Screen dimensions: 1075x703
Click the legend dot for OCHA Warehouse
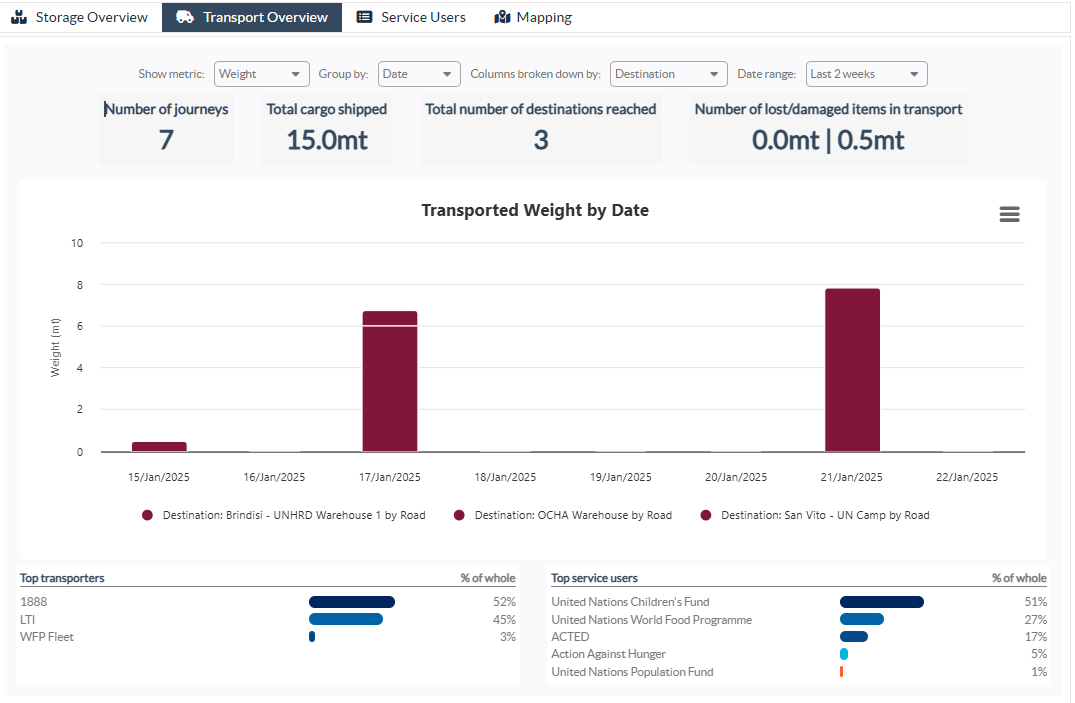458,515
